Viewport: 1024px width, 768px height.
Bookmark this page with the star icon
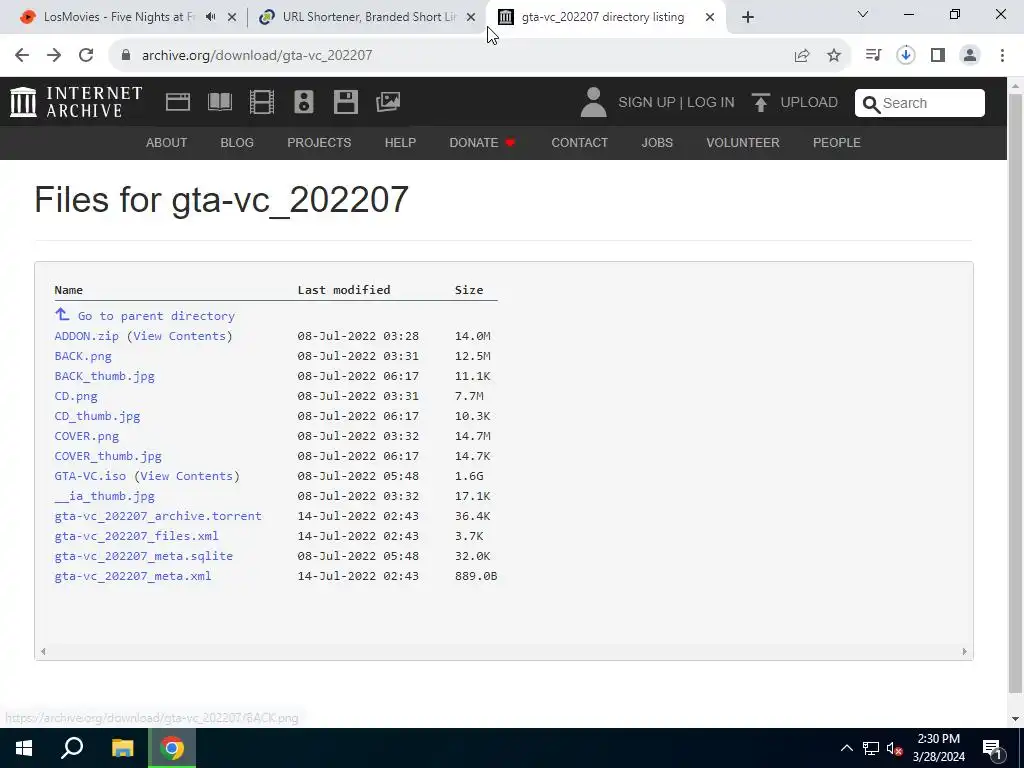(834, 56)
